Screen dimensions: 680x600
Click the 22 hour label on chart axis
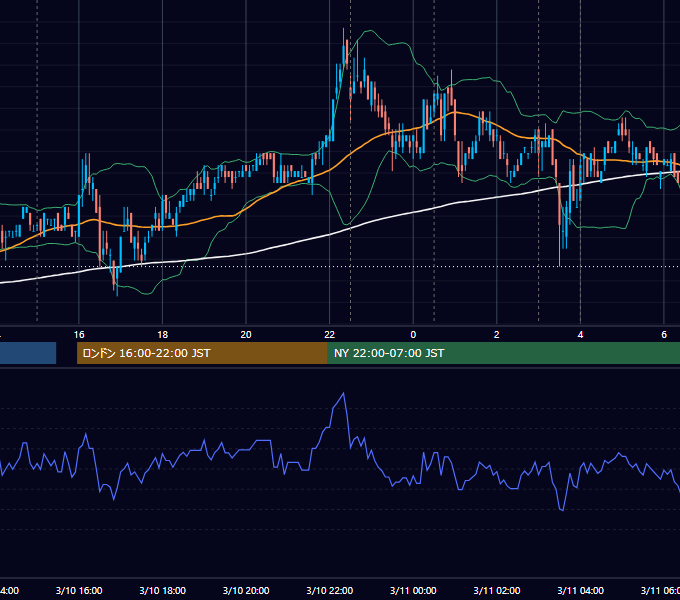point(330,335)
